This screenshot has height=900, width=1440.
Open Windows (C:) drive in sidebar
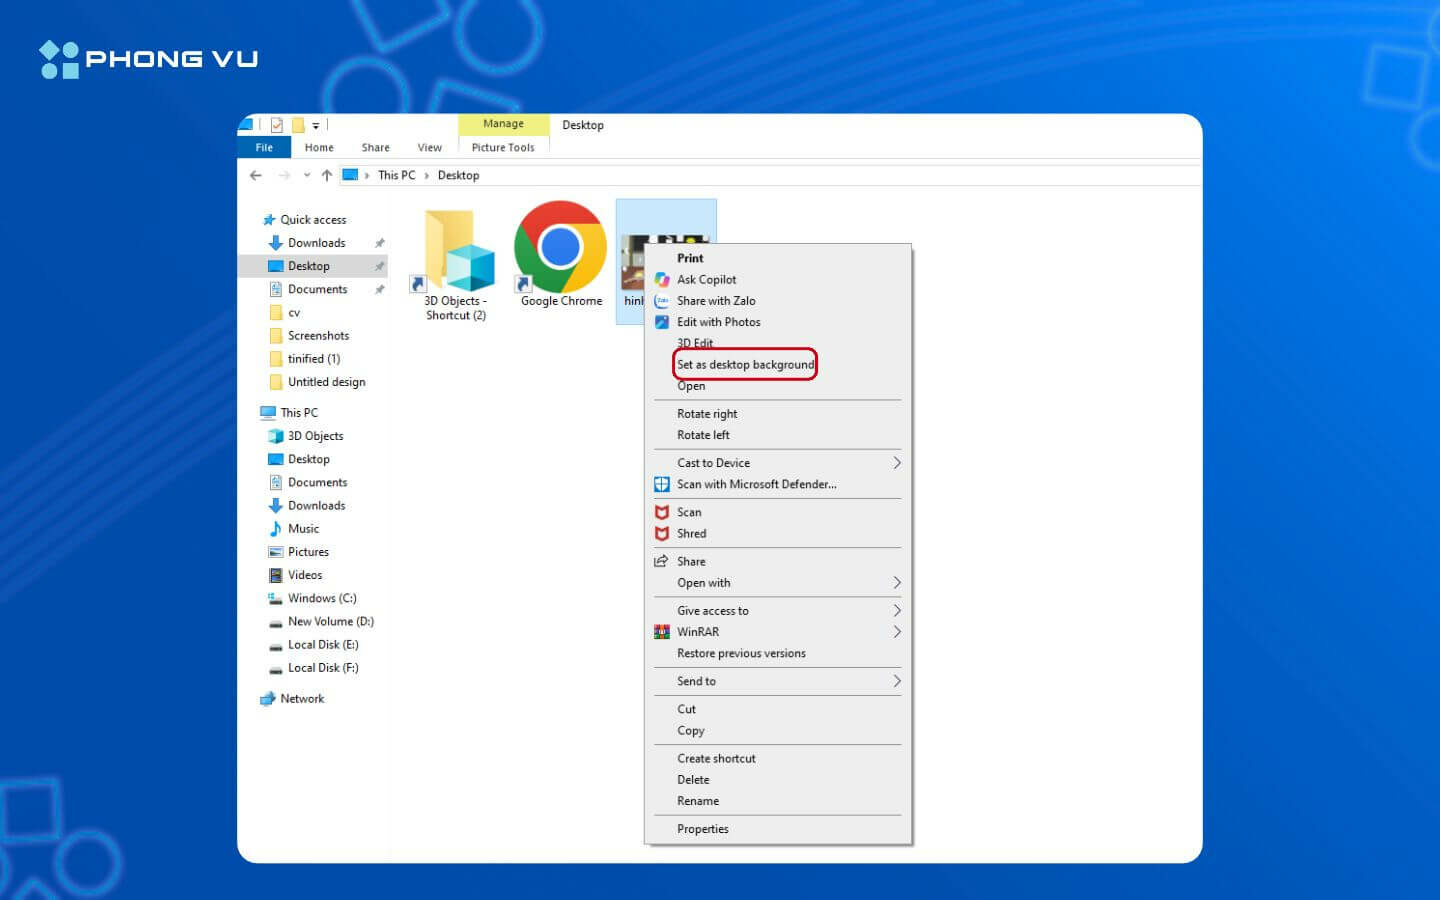tap(322, 598)
